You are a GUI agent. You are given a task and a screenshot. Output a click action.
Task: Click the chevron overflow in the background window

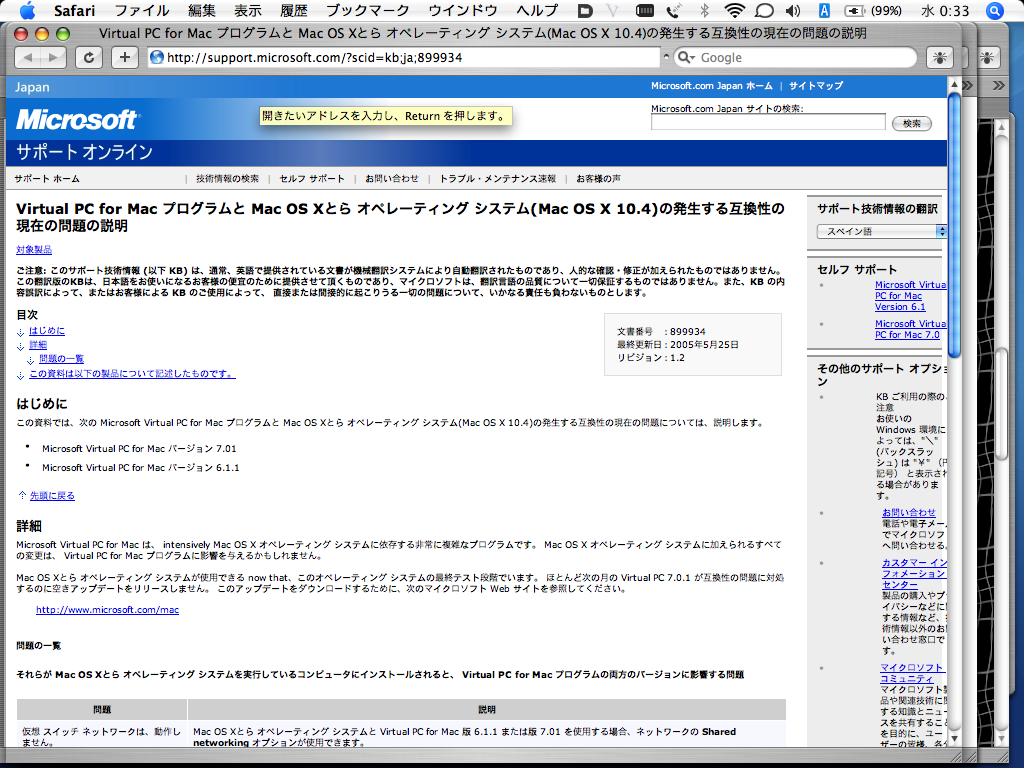coord(999,86)
